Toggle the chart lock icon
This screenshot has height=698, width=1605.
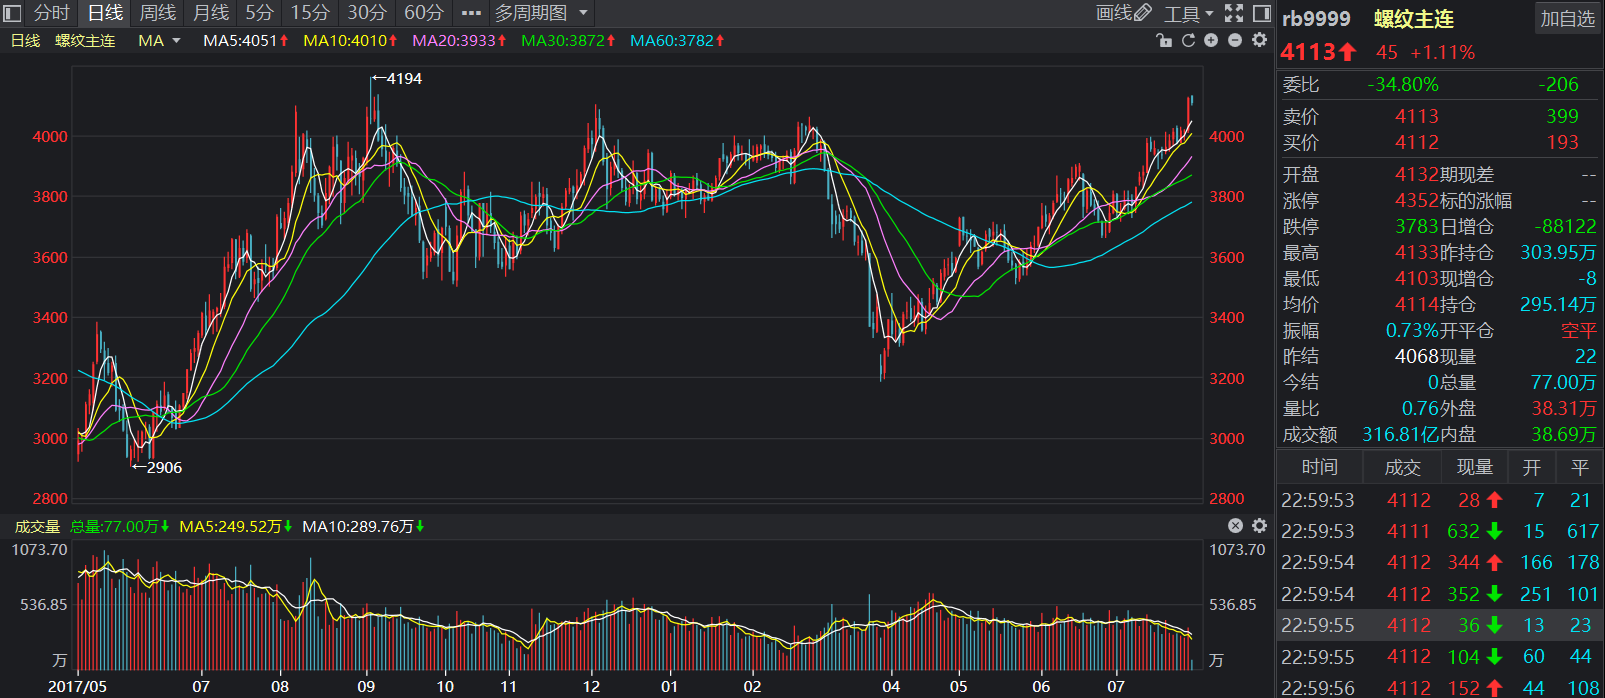coord(1163,41)
